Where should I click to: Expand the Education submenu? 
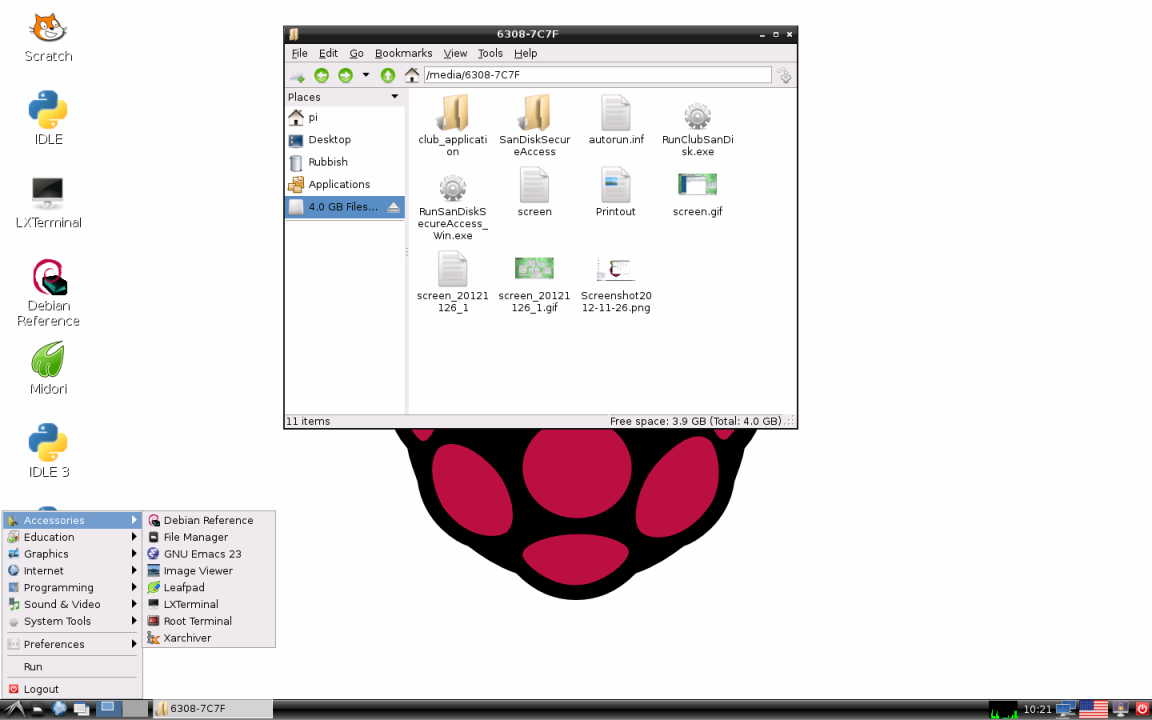click(x=72, y=537)
